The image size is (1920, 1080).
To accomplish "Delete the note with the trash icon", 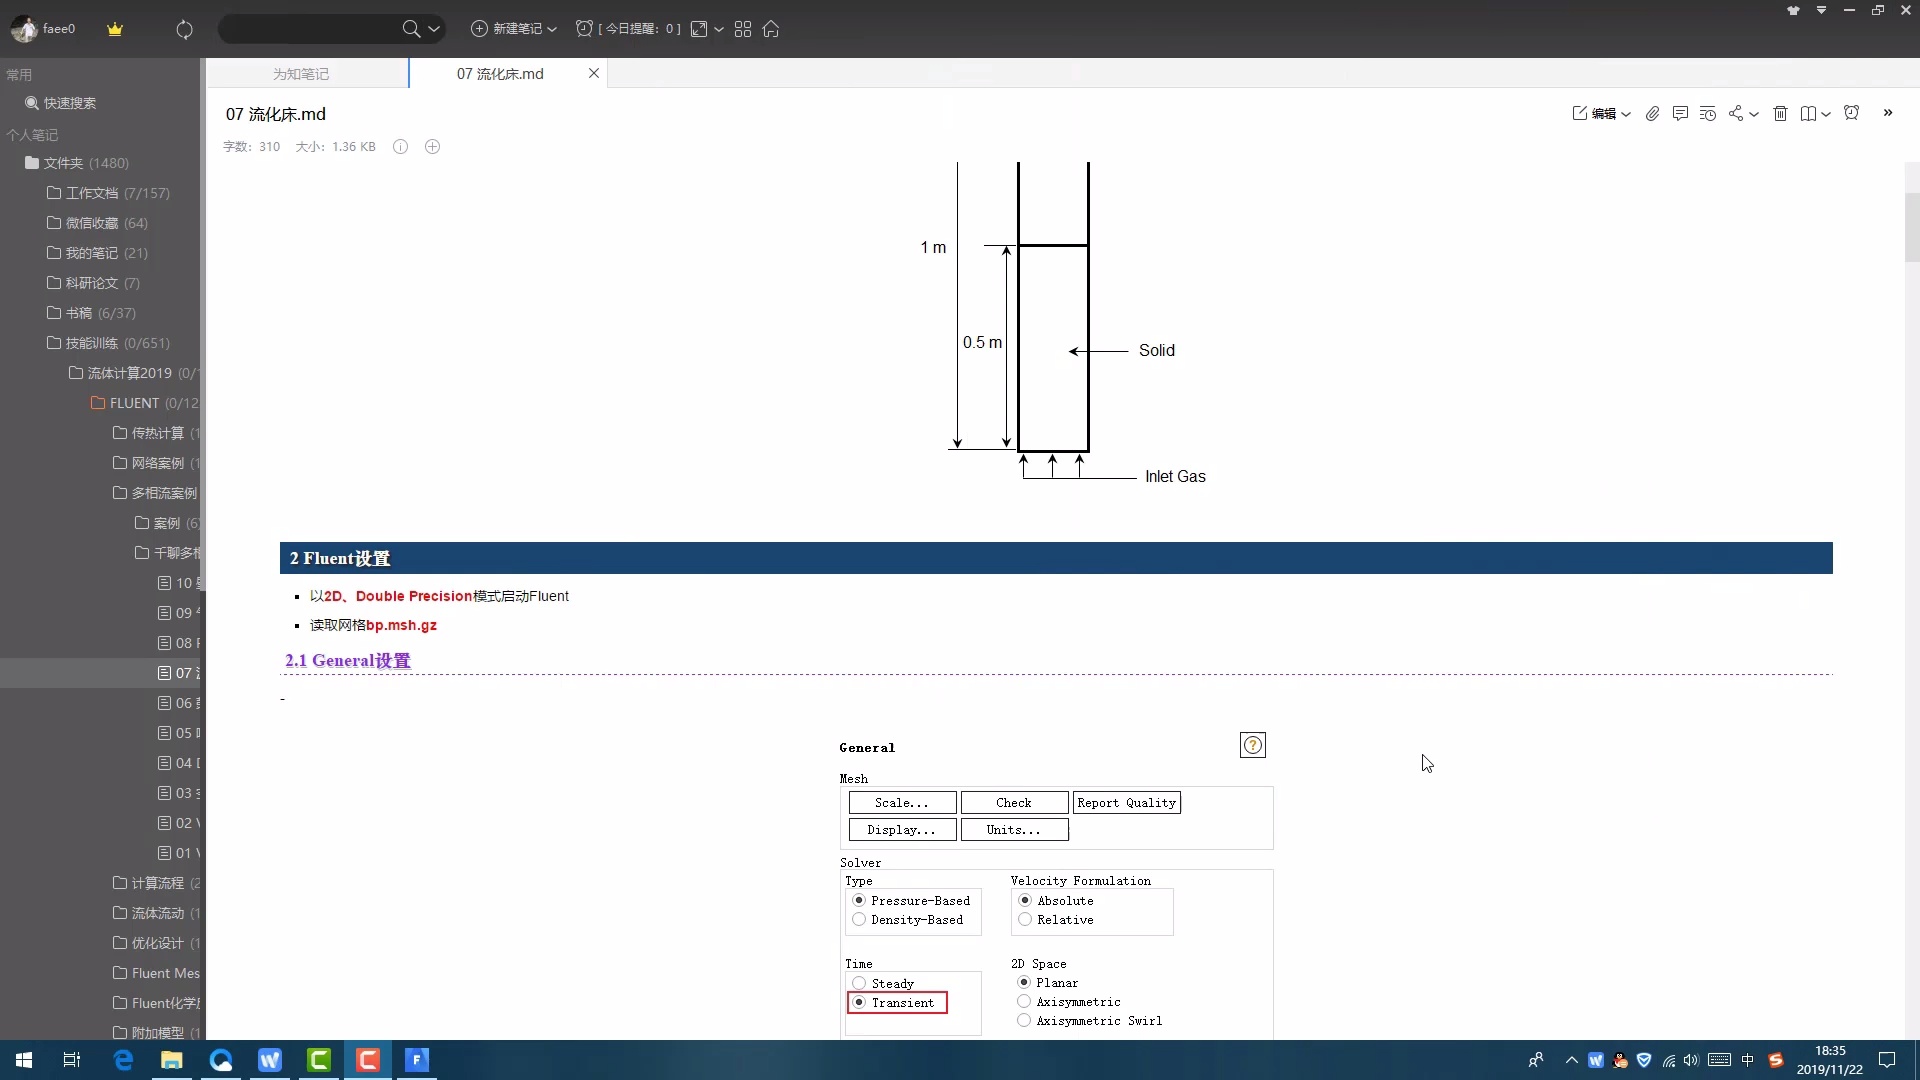I will point(1780,114).
